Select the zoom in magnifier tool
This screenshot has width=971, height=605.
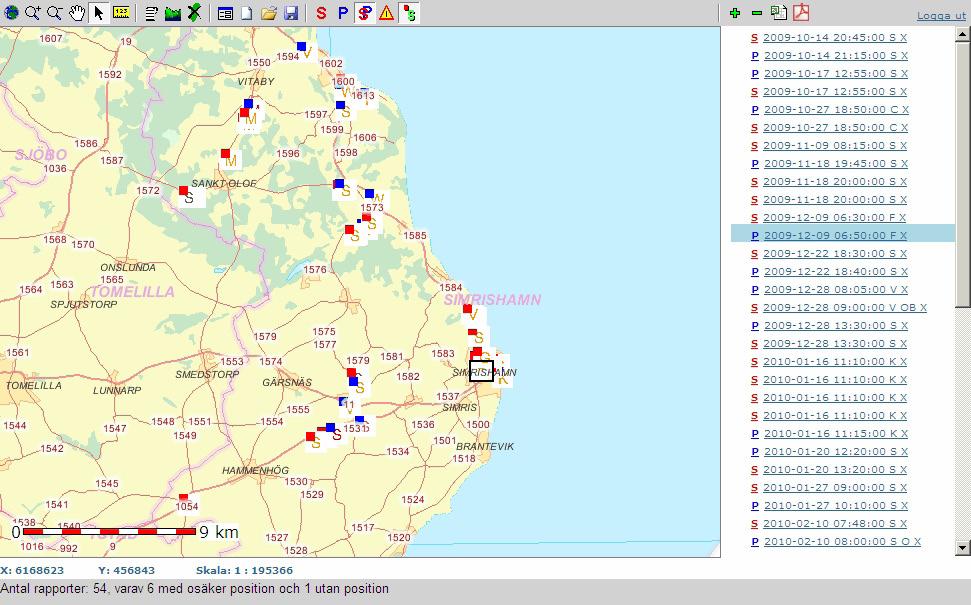tap(33, 12)
